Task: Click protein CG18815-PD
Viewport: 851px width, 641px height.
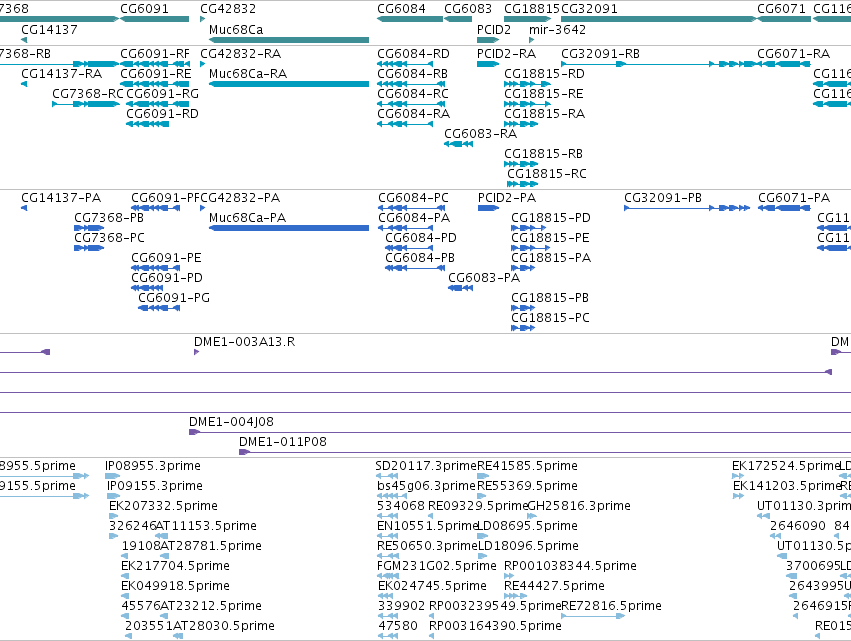Action: click(x=551, y=218)
